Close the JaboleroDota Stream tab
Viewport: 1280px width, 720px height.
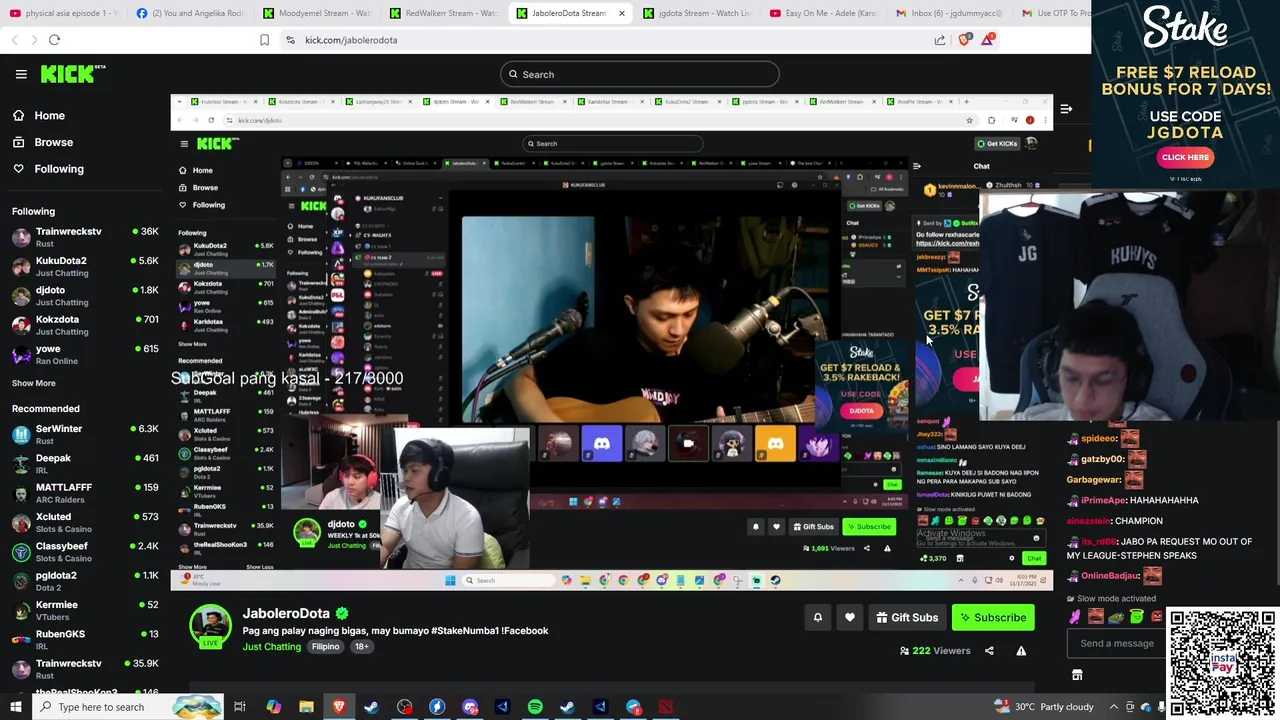click(622, 13)
